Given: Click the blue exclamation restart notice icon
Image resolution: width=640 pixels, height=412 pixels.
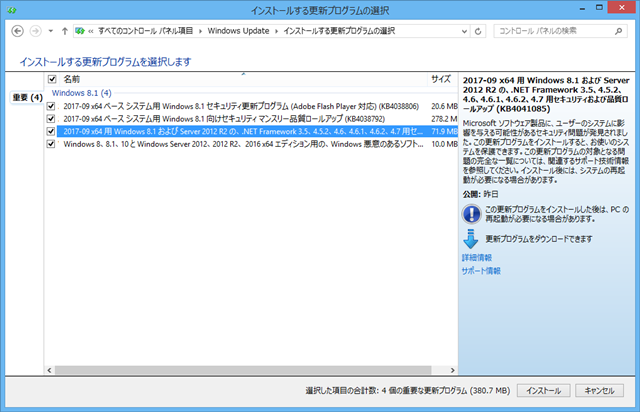Looking at the screenshot, I should click(x=471, y=214).
